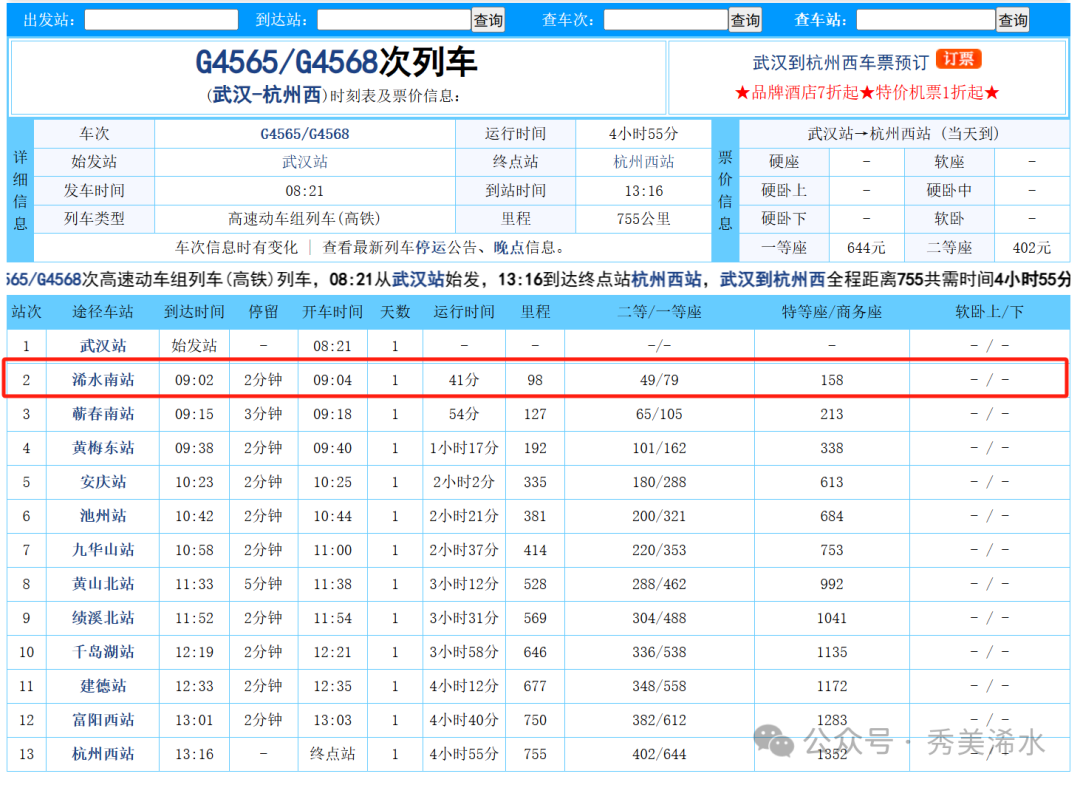This screenshot has height=785, width=1080.
Task: Open the 品牌酒店7折起 promotion link
Action: (x=804, y=92)
